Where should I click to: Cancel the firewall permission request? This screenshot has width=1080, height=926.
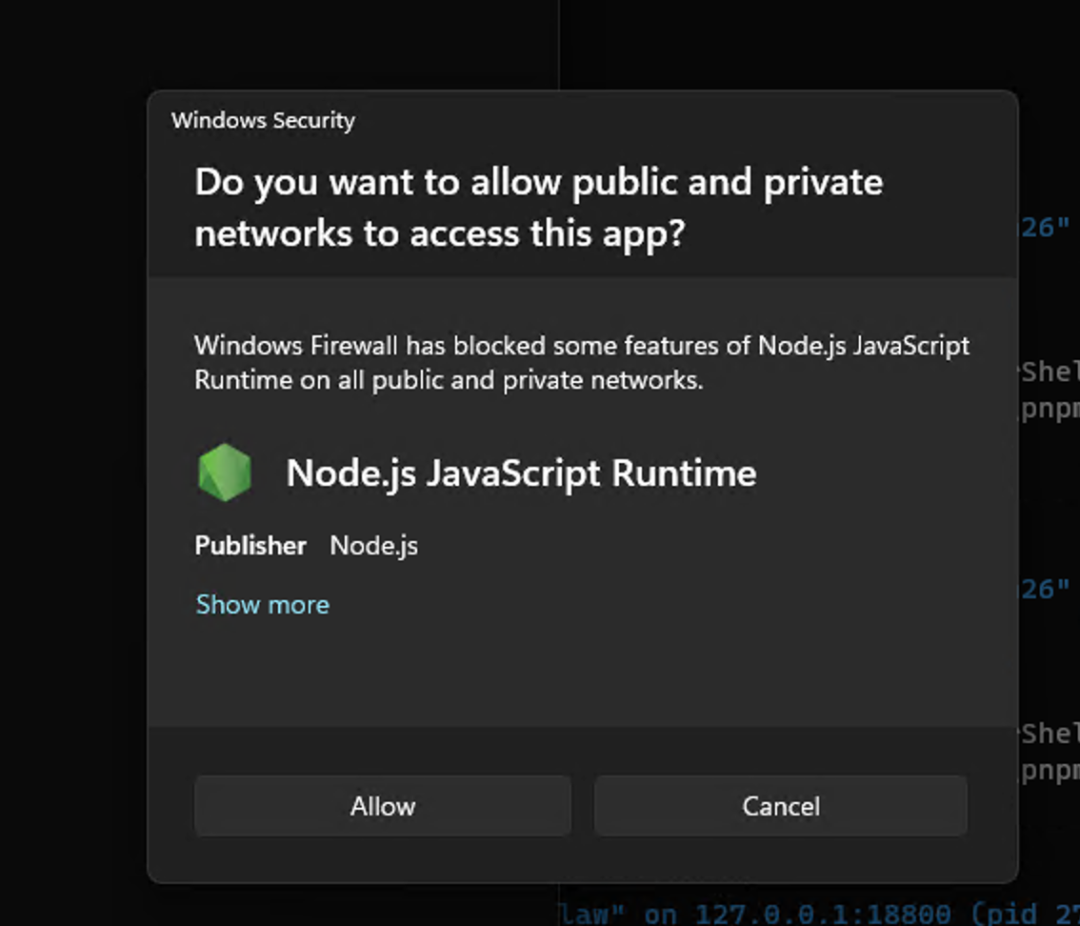tap(780, 806)
